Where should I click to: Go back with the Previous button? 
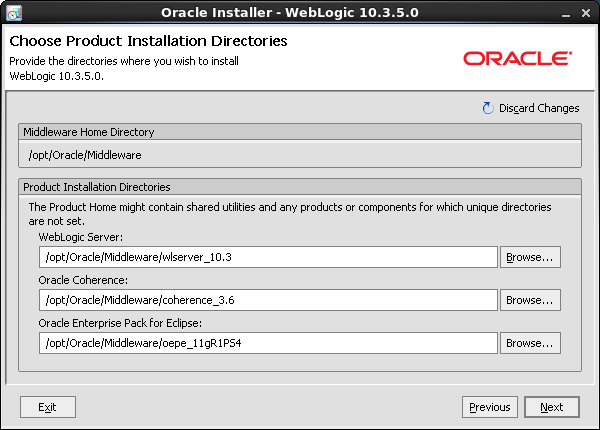[x=490, y=407]
